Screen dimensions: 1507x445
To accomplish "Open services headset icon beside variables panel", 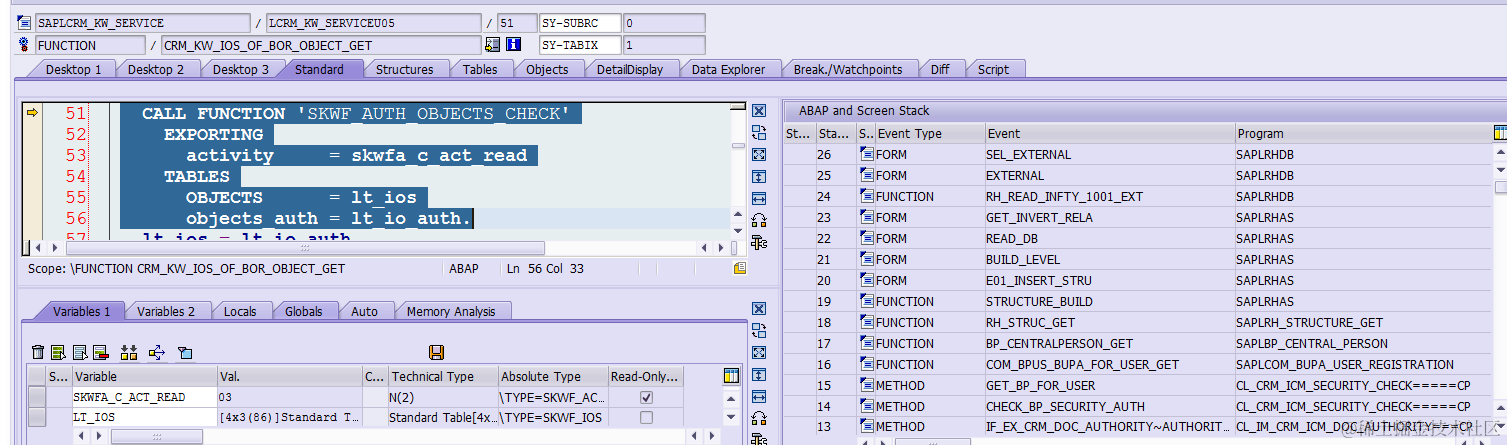I will (x=759, y=419).
